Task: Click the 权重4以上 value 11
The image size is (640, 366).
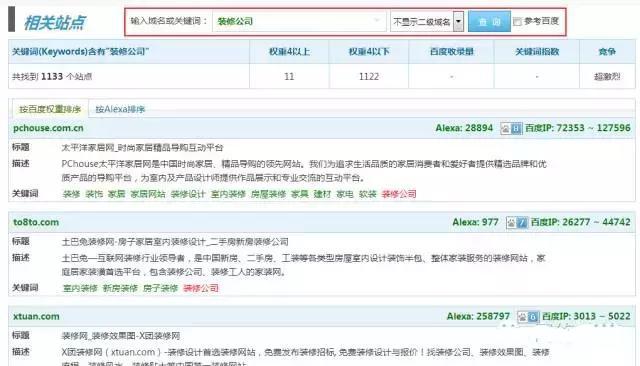Action: pyautogui.click(x=289, y=77)
